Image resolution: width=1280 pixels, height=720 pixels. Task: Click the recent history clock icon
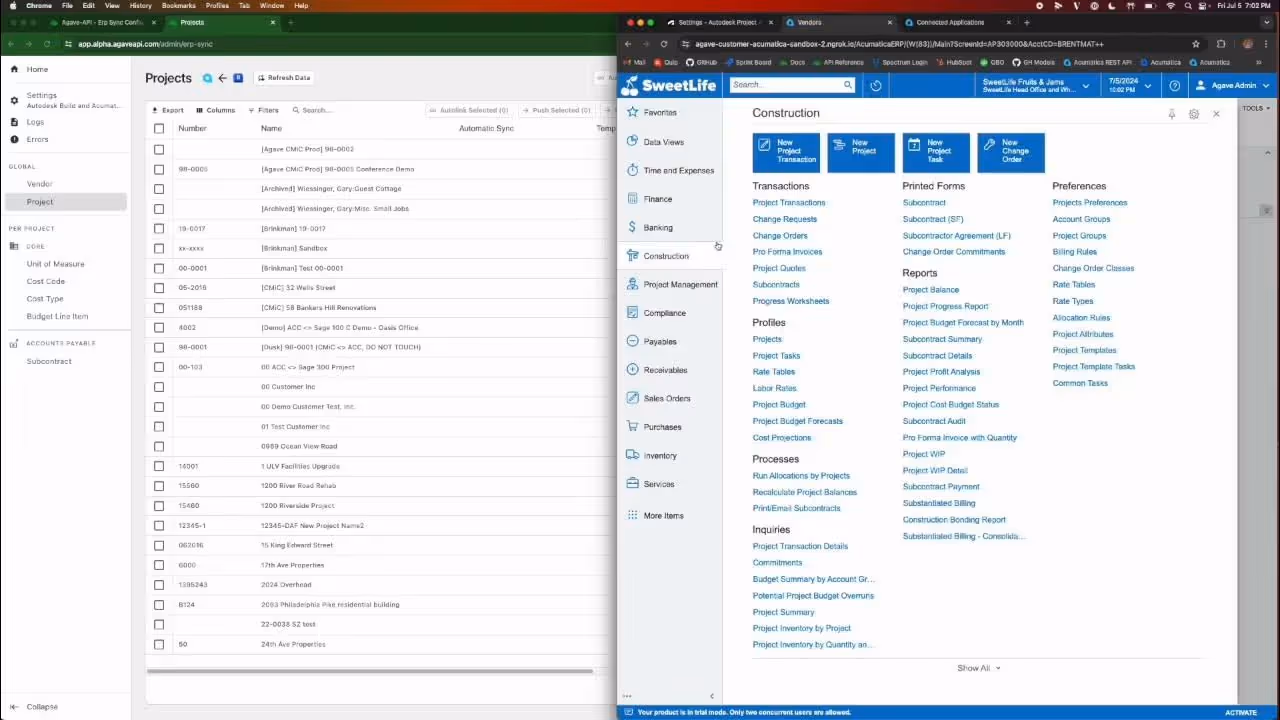click(876, 85)
